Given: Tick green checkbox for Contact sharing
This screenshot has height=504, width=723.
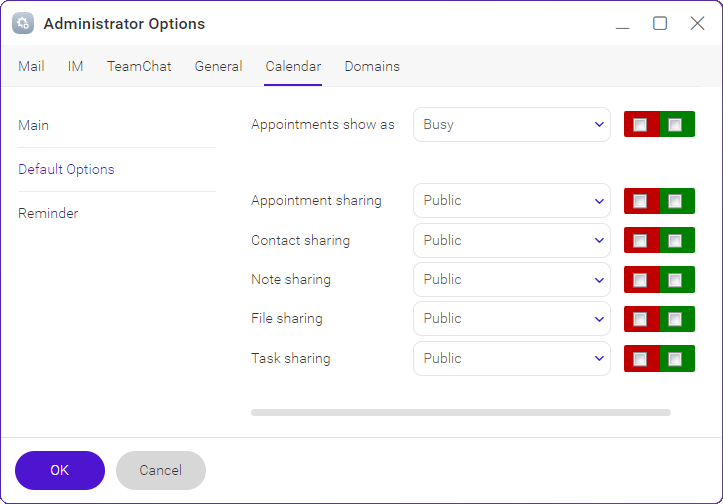Looking at the screenshot, I should click(675, 241).
